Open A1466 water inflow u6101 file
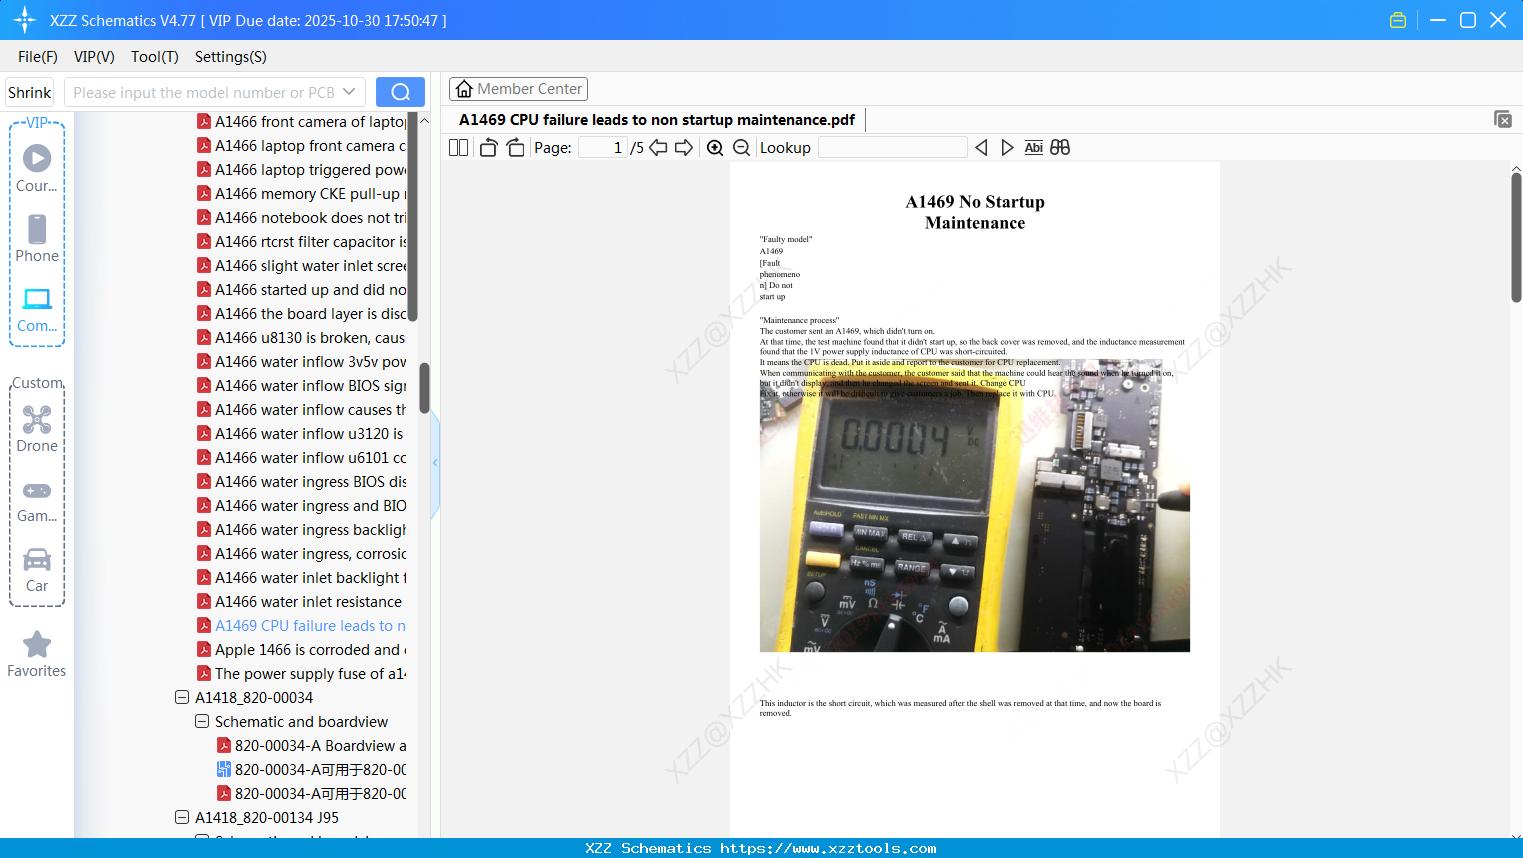Viewport: 1523px width, 858px height. (x=301, y=457)
